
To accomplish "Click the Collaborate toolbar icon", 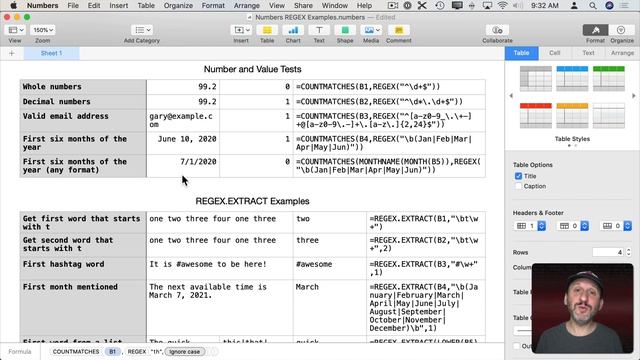I will (497, 30).
